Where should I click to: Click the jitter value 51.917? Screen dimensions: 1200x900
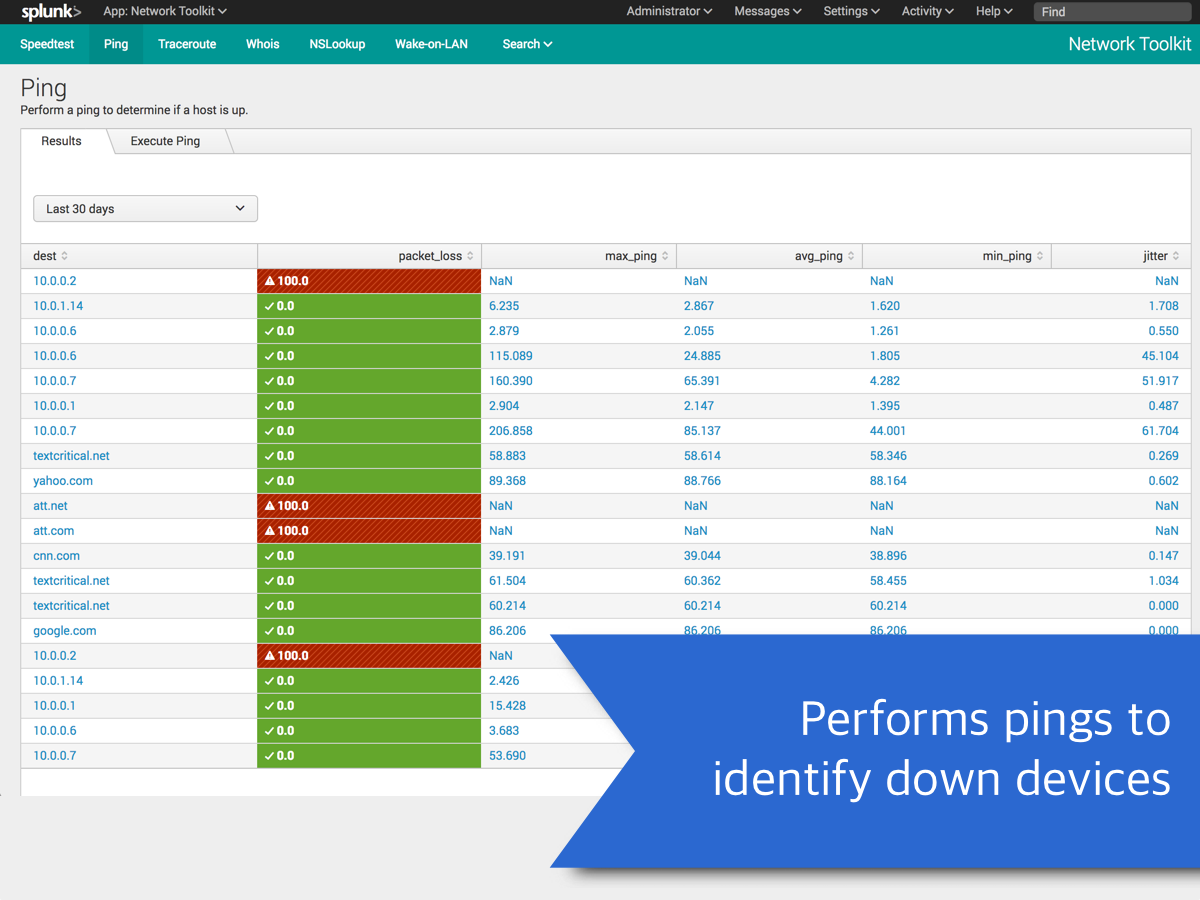[x=1160, y=381]
